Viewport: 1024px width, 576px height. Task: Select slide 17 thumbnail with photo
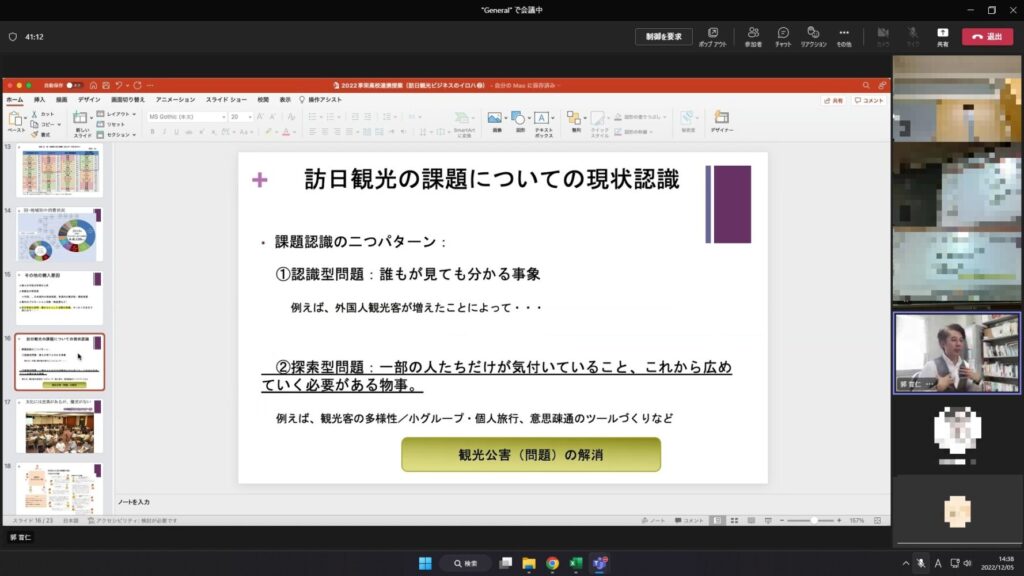(x=59, y=426)
